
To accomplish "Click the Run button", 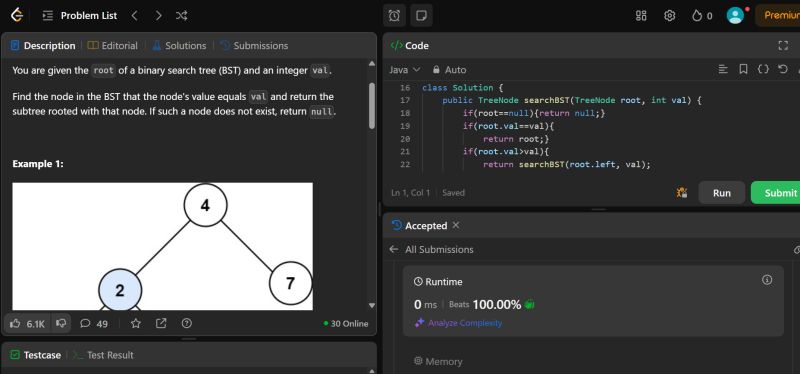I will pos(721,193).
